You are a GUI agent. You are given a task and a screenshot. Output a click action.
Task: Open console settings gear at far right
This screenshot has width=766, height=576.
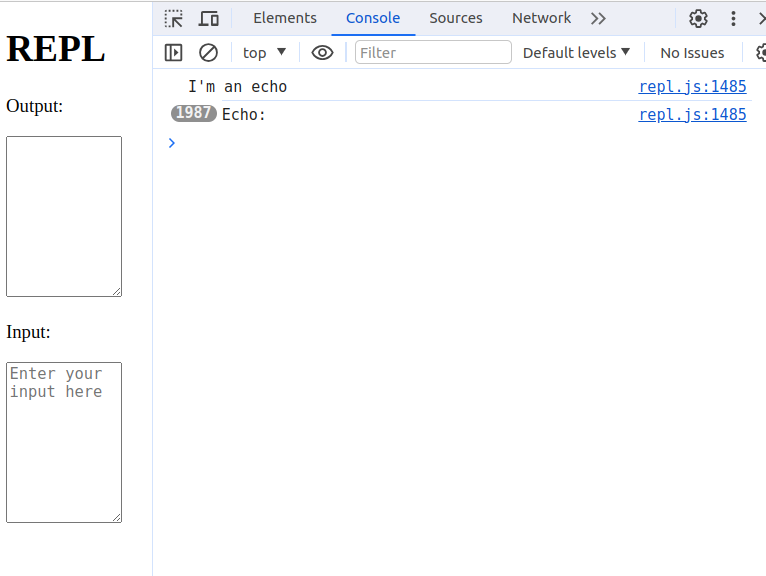[761, 52]
